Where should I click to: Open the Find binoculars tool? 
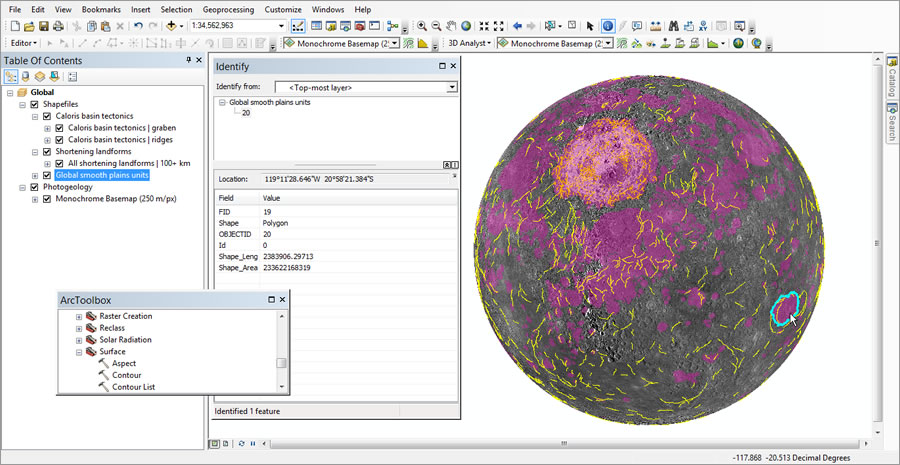[x=674, y=25]
